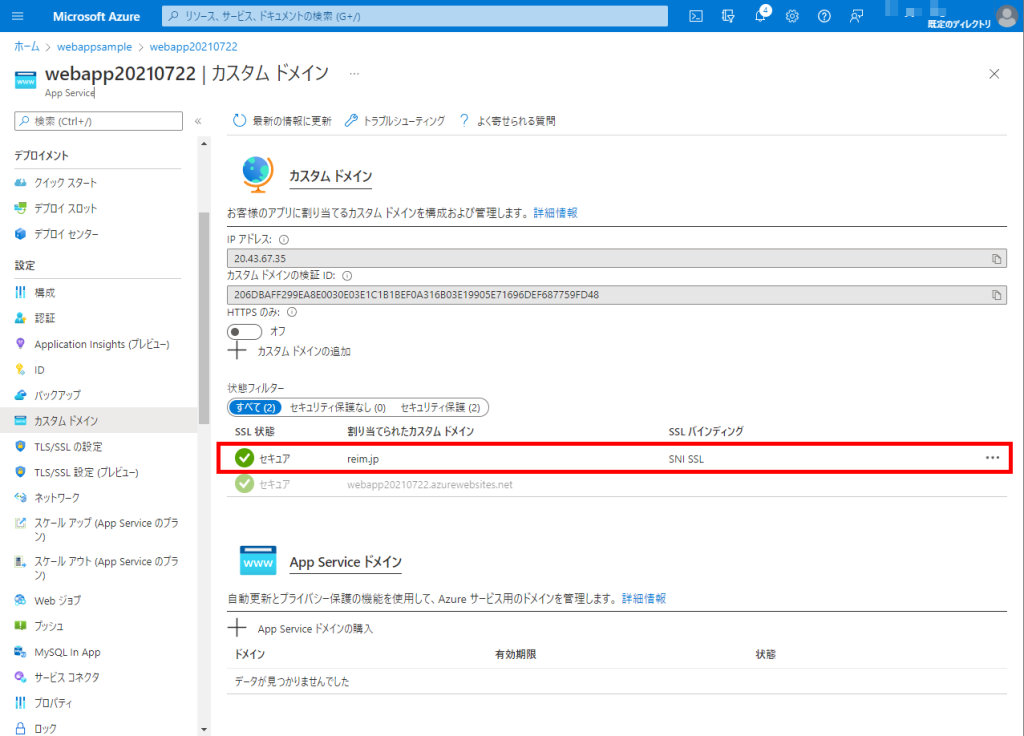1024x736 pixels.
Task: Toggle the HTTPS のみ switch
Action: pos(244,332)
